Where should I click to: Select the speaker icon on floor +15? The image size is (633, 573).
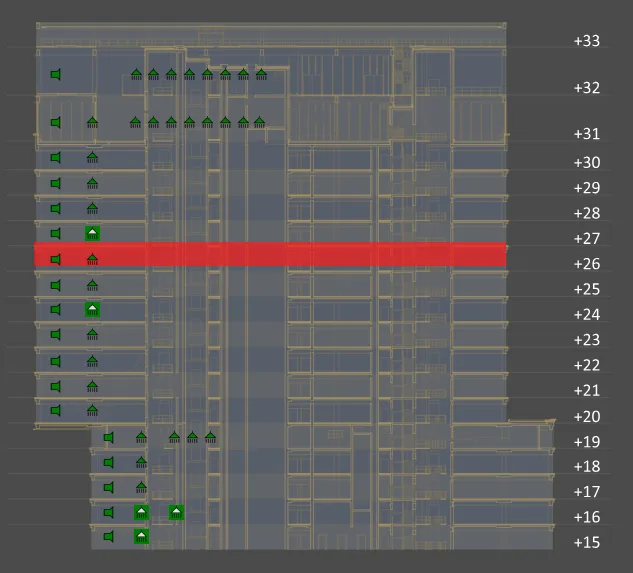tap(109, 537)
